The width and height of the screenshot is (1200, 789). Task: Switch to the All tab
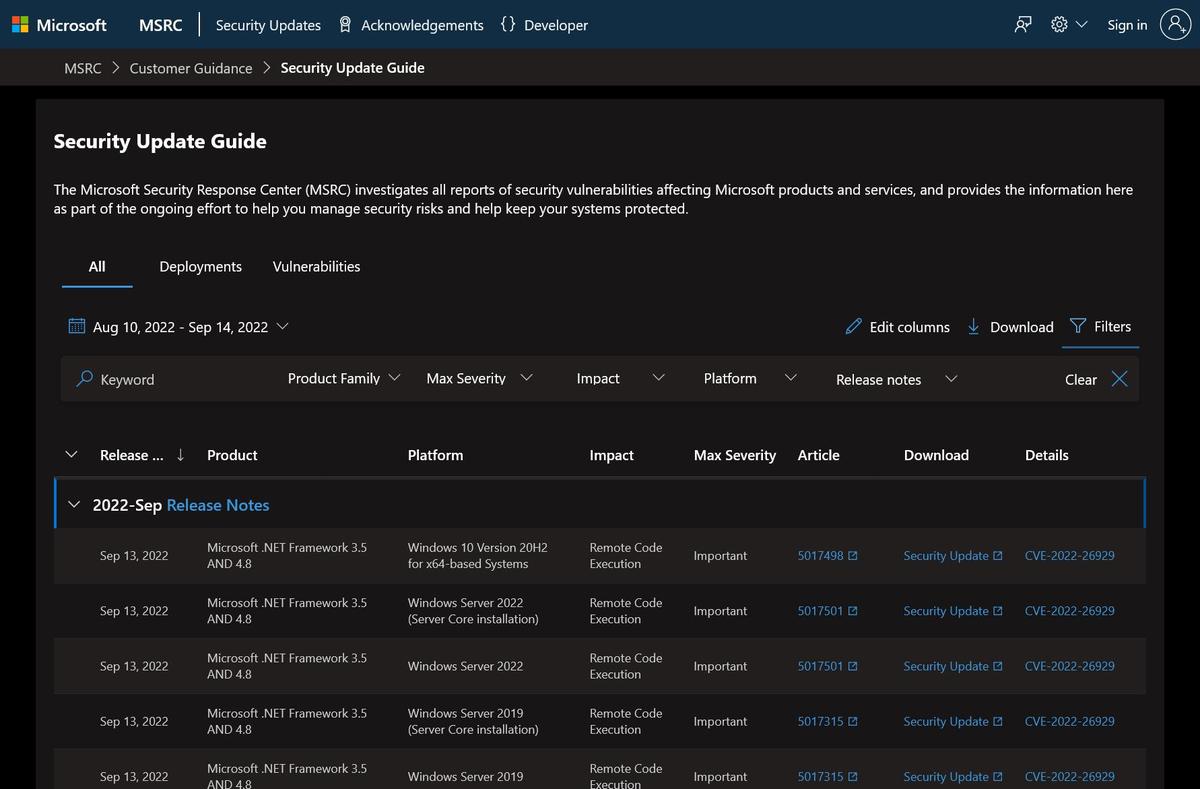point(97,267)
